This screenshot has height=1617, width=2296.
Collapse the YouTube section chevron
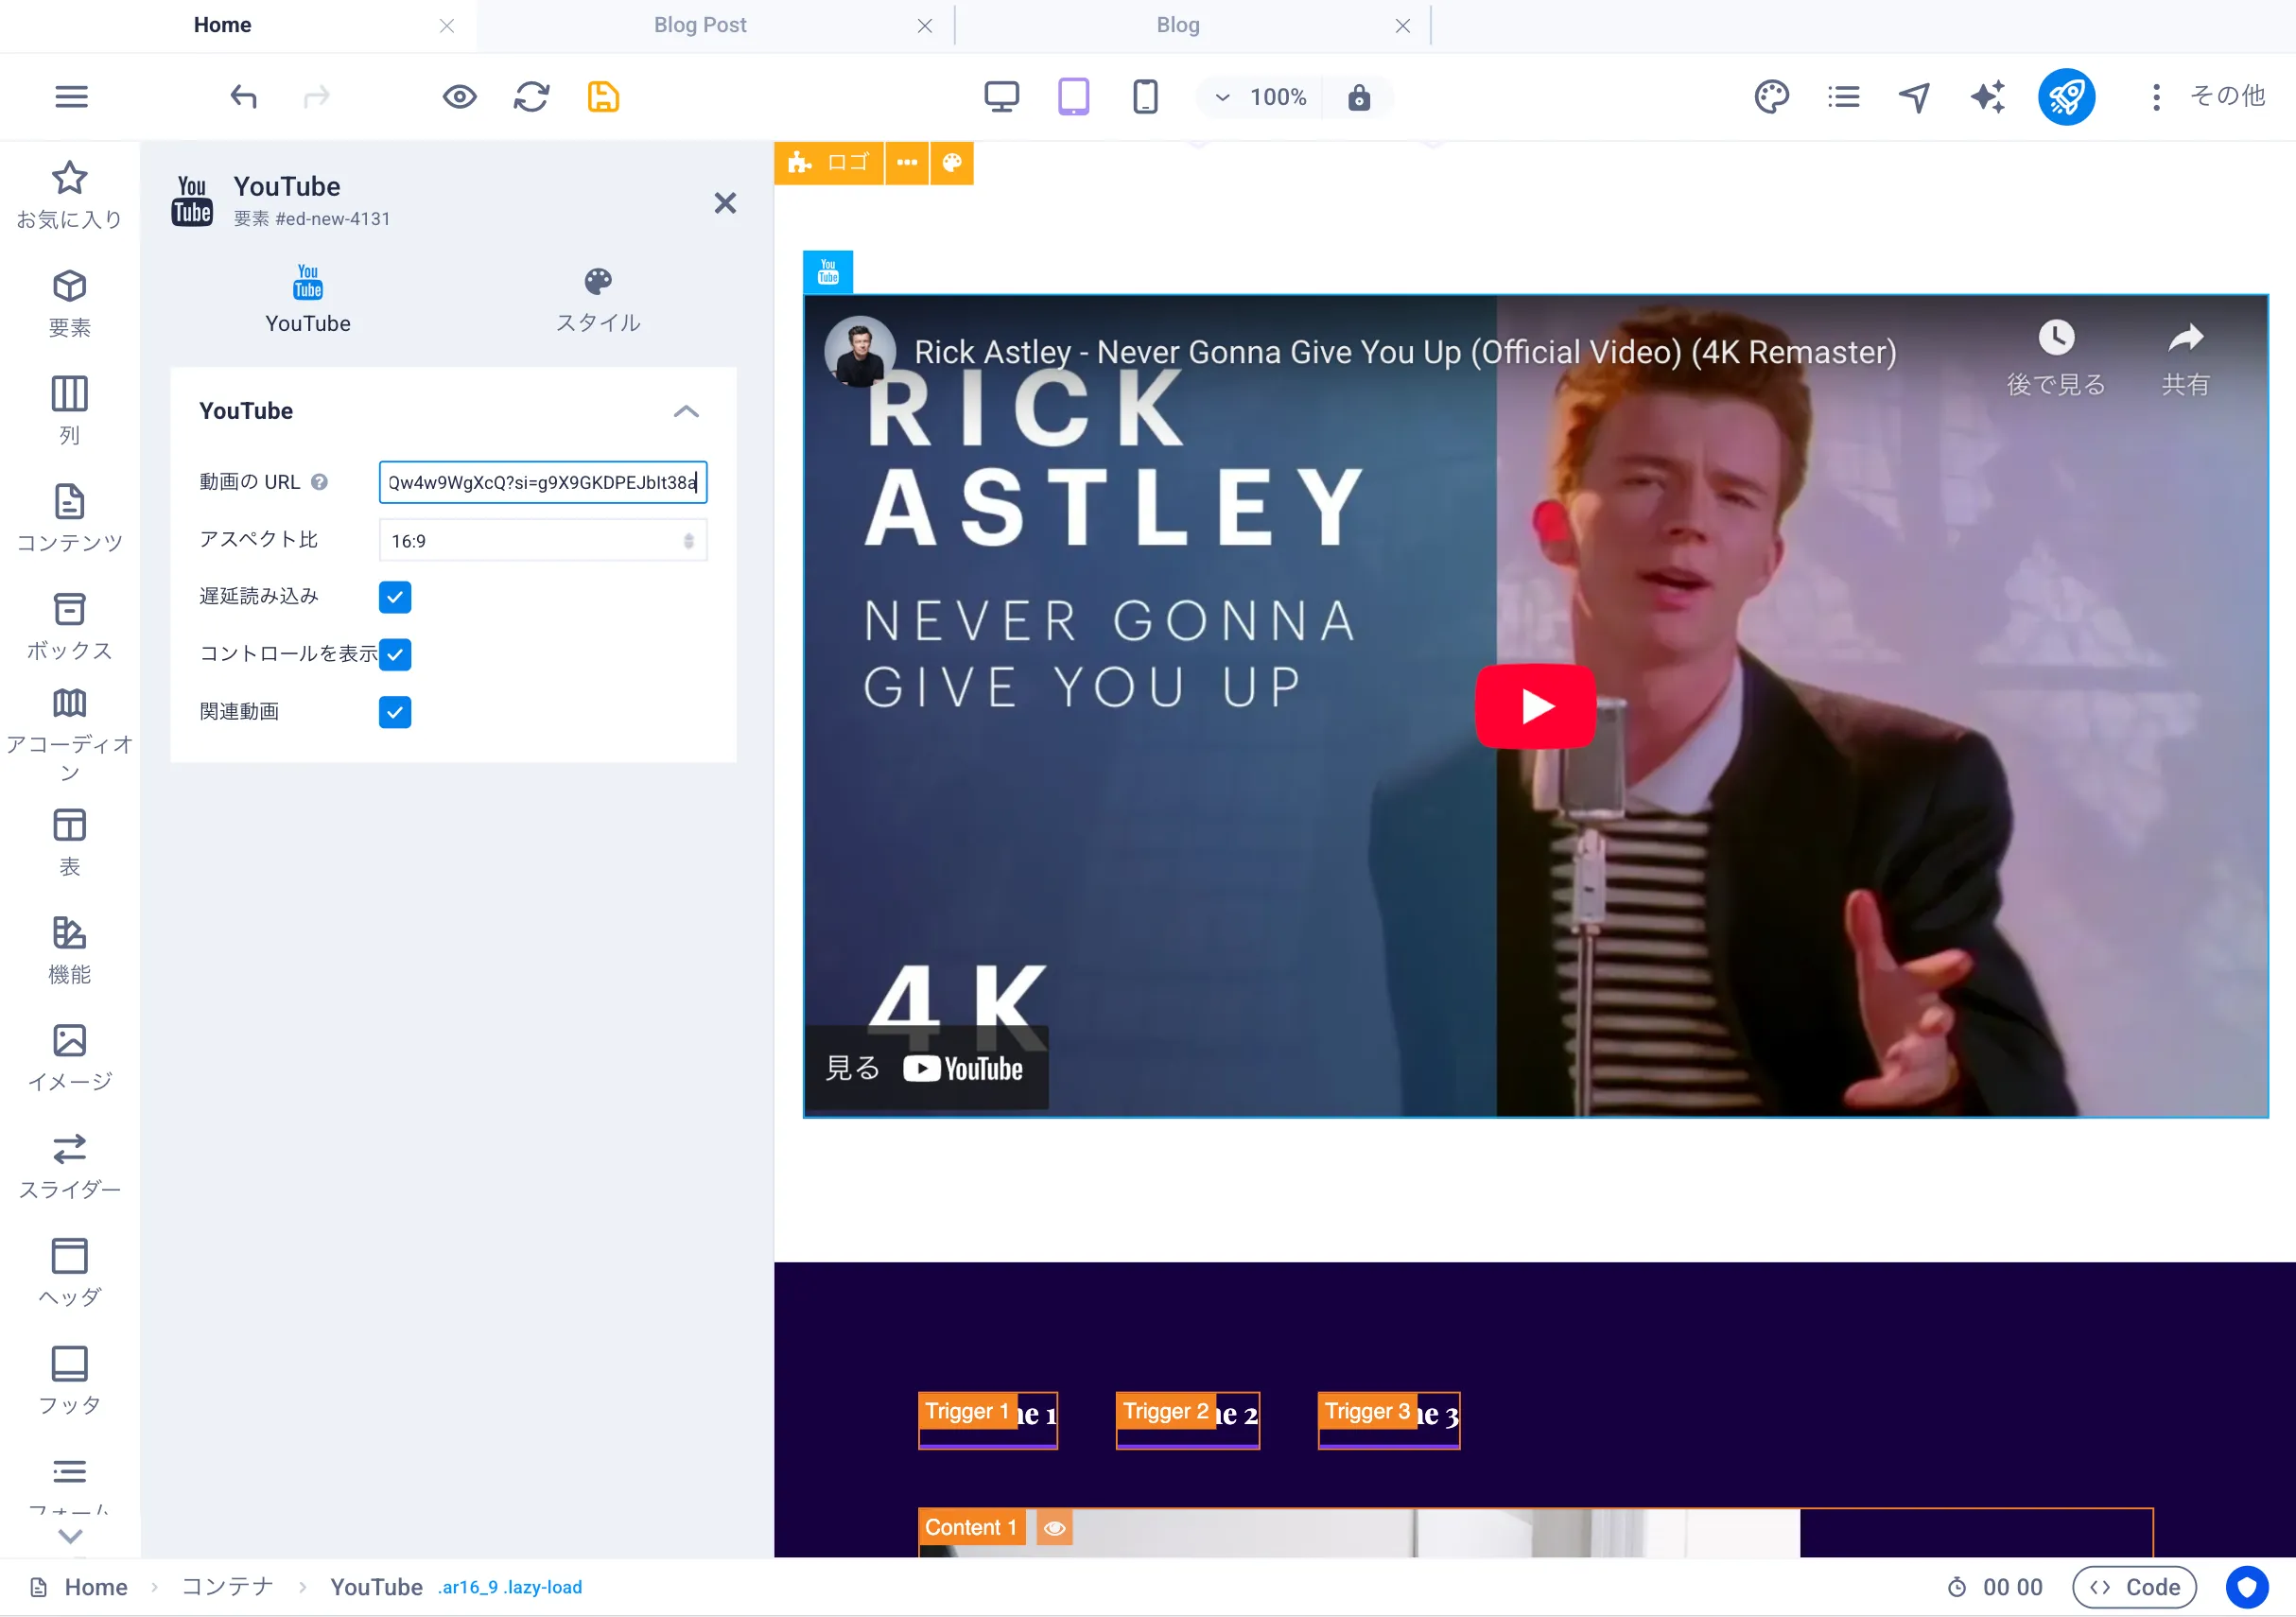click(686, 411)
